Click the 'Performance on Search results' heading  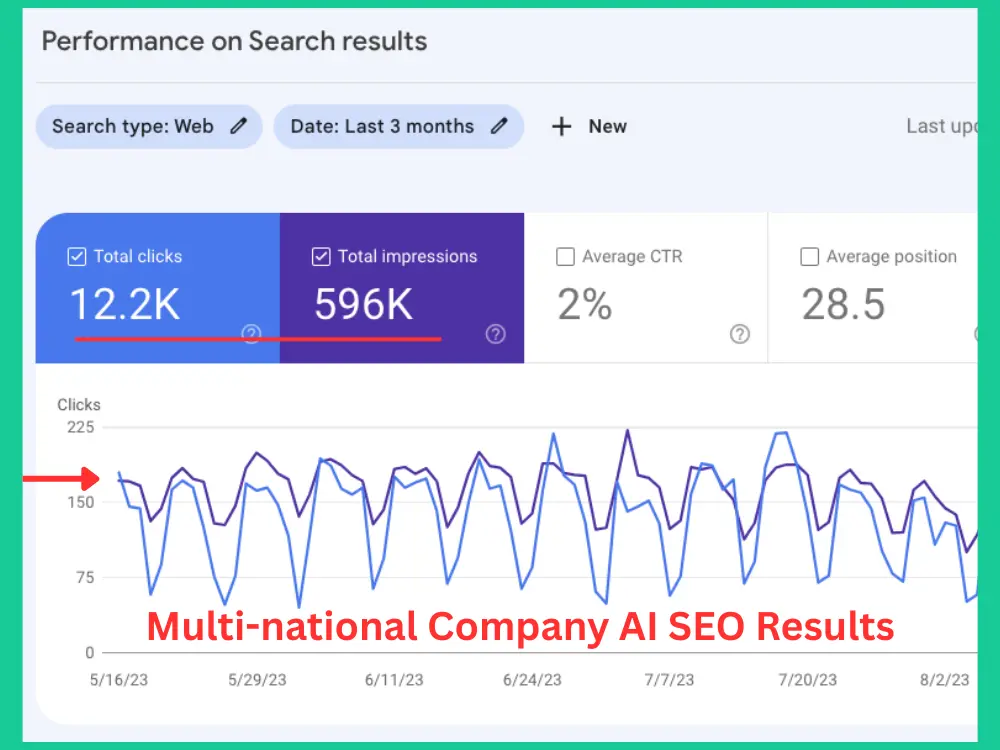tap(234, 42)
